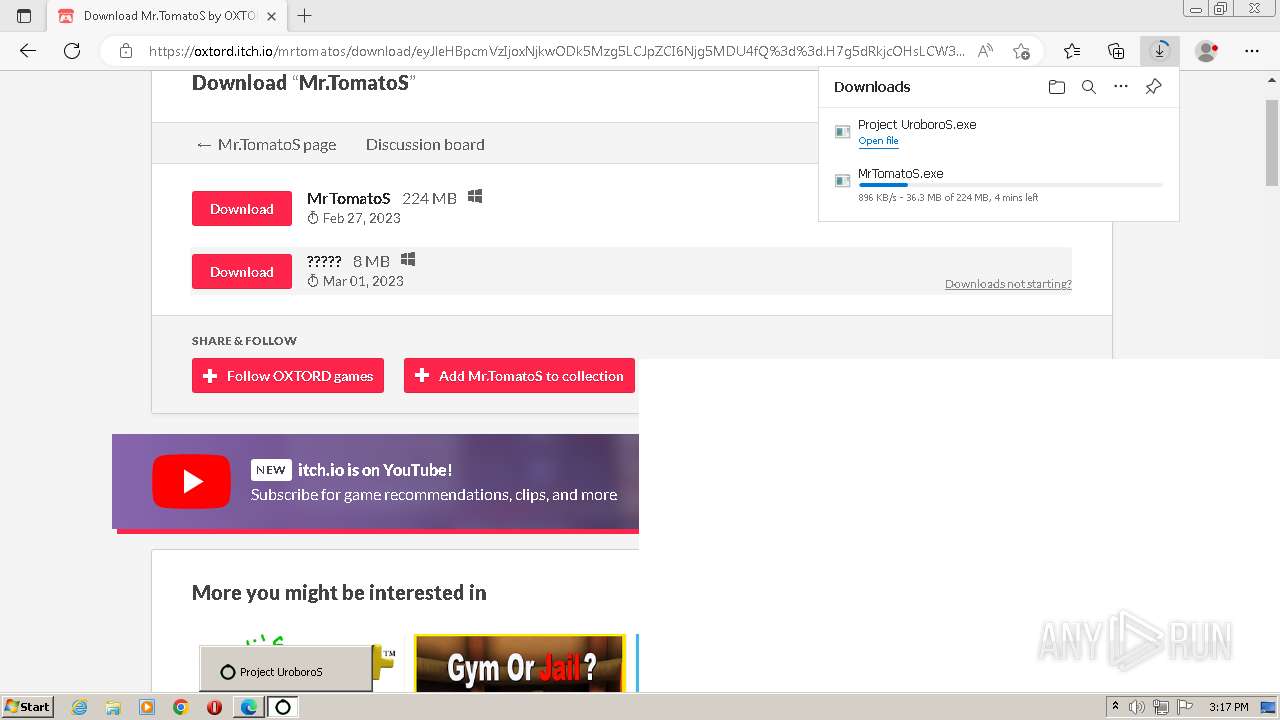Image resolution: width=1280 pixels, height=720 pixels.
Task: Click the vertical page scrollbar
Action: [x=1272, y=143]
